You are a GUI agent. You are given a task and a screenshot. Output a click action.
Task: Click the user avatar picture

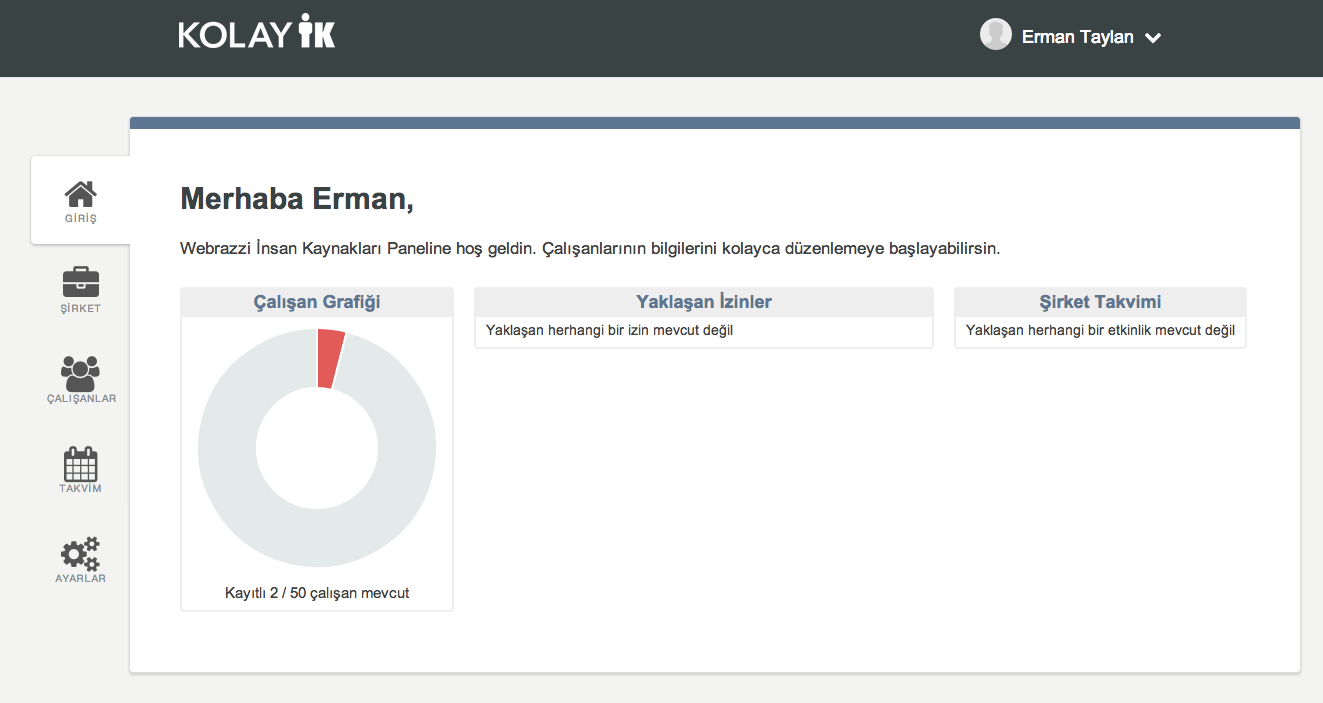(995, 35)
